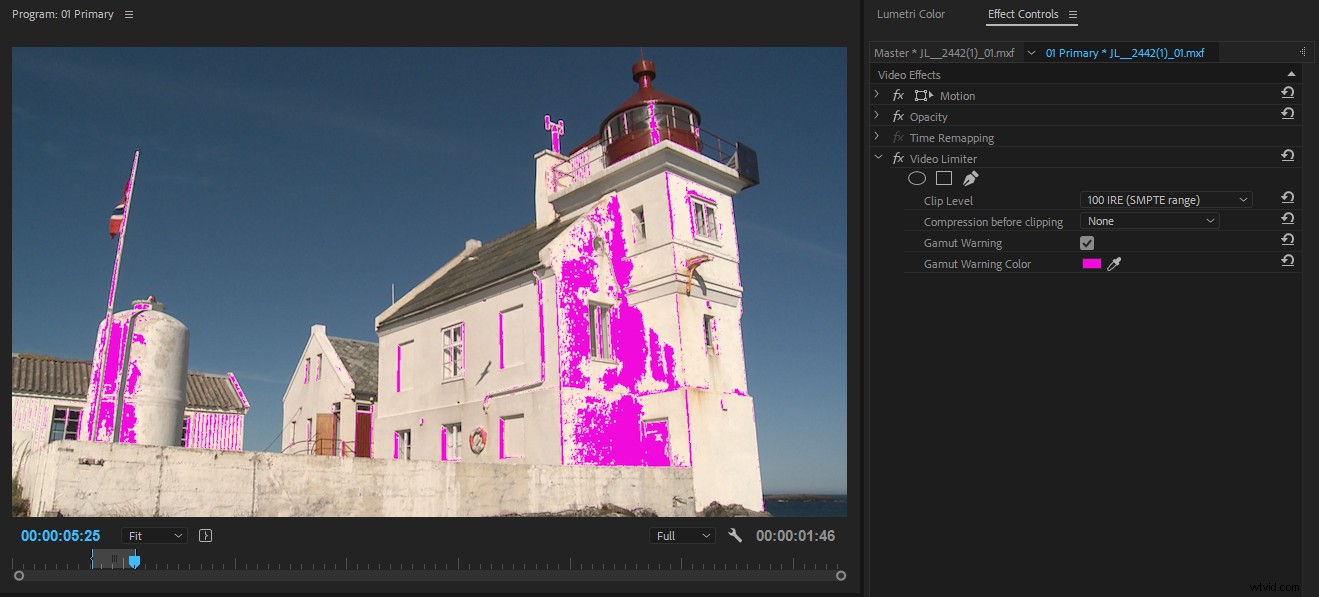Open the Compression before clipping dropdown
Viewport: 1319px width, 597px height.
[1149, 220]
